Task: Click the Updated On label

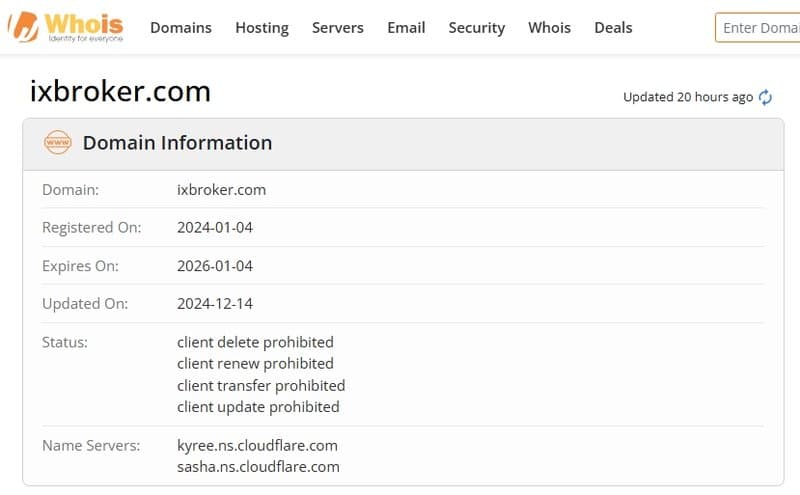Action: click(85, 304)
